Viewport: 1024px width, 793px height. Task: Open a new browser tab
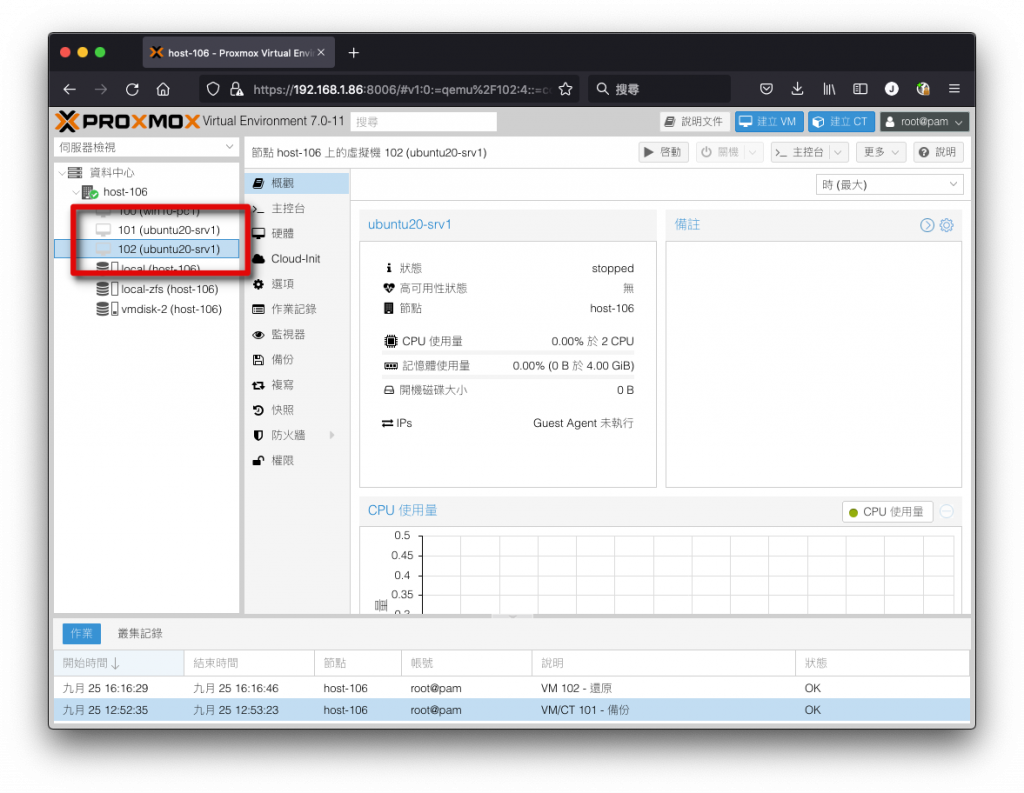pyautogui.click(x=353, y=53)
